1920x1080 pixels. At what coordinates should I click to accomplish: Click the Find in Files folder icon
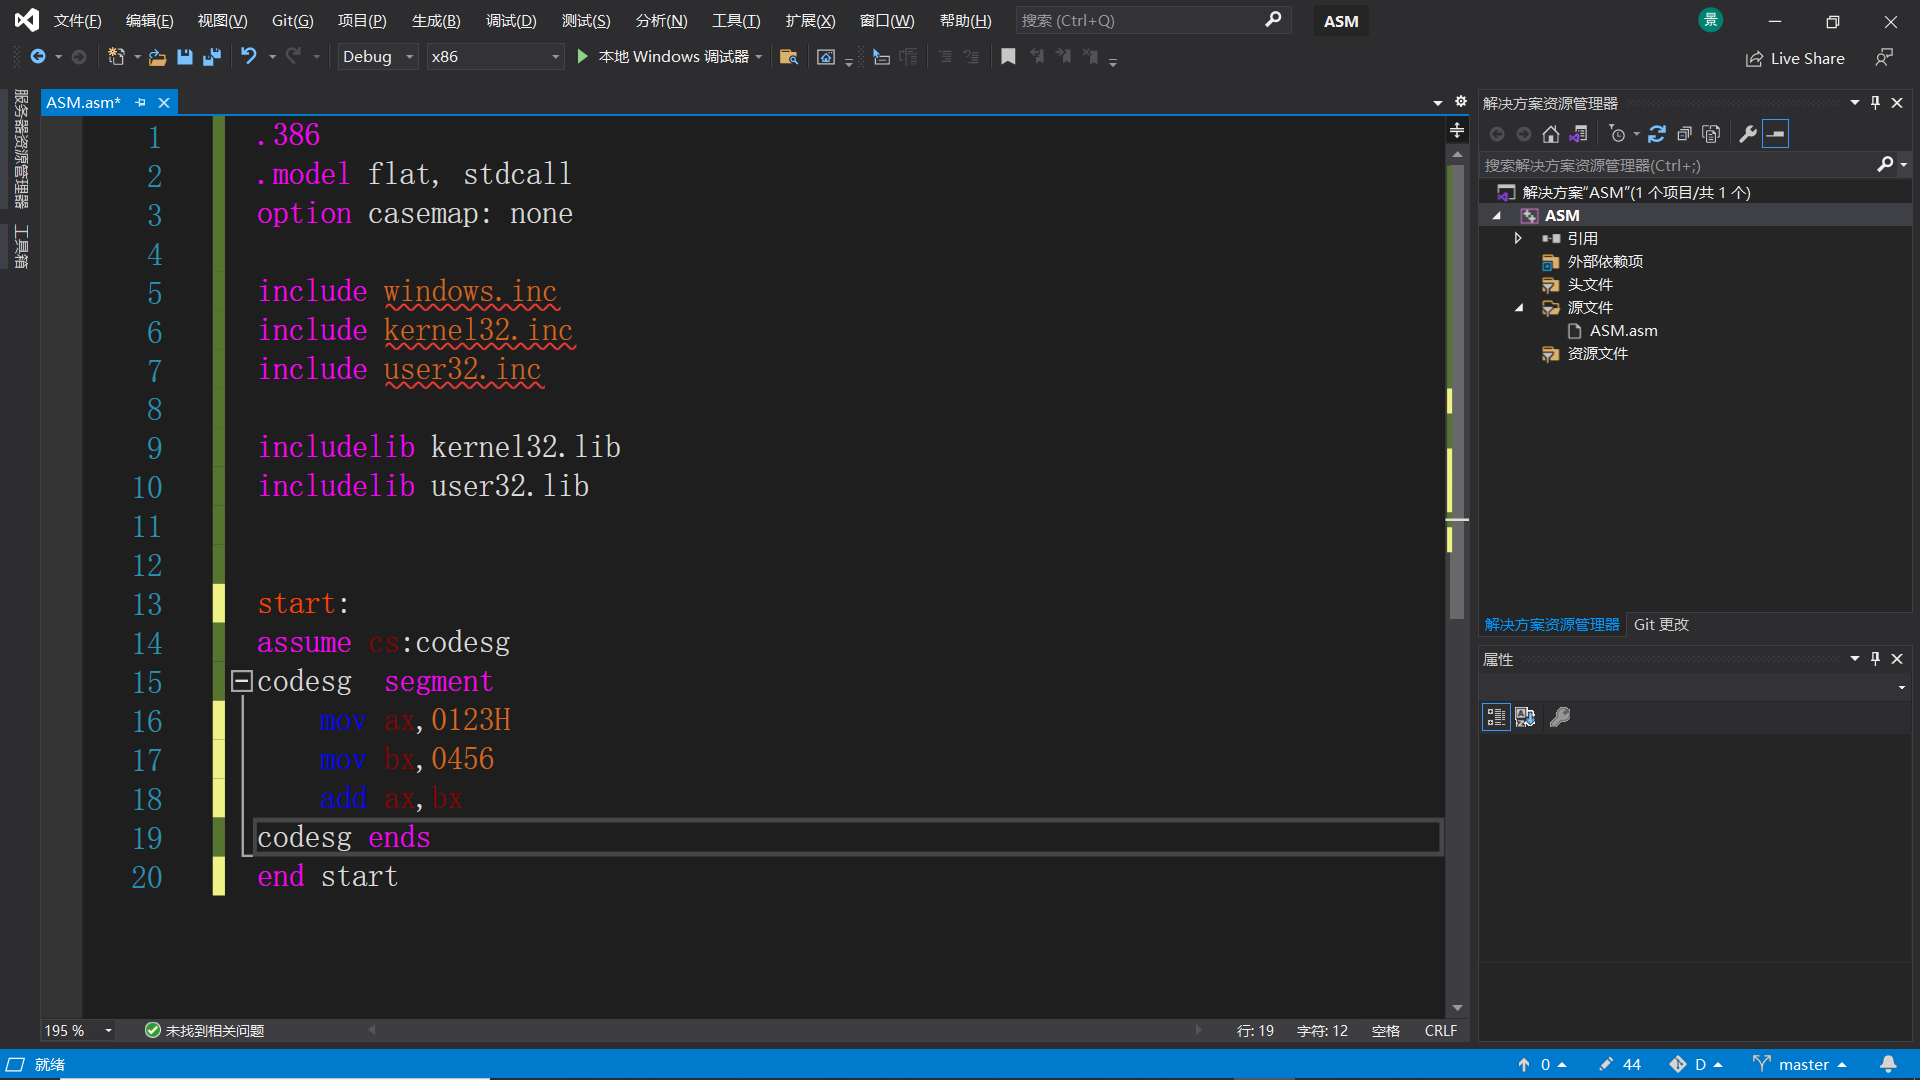[789, 57]
